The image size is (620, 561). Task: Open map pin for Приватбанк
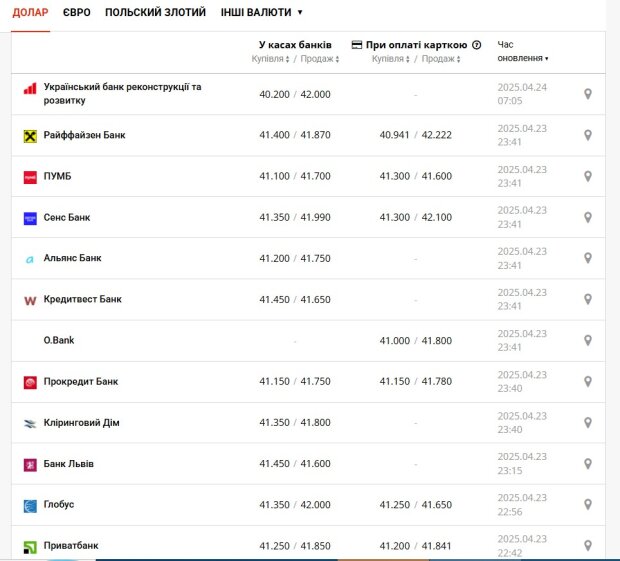coord(588,546)
